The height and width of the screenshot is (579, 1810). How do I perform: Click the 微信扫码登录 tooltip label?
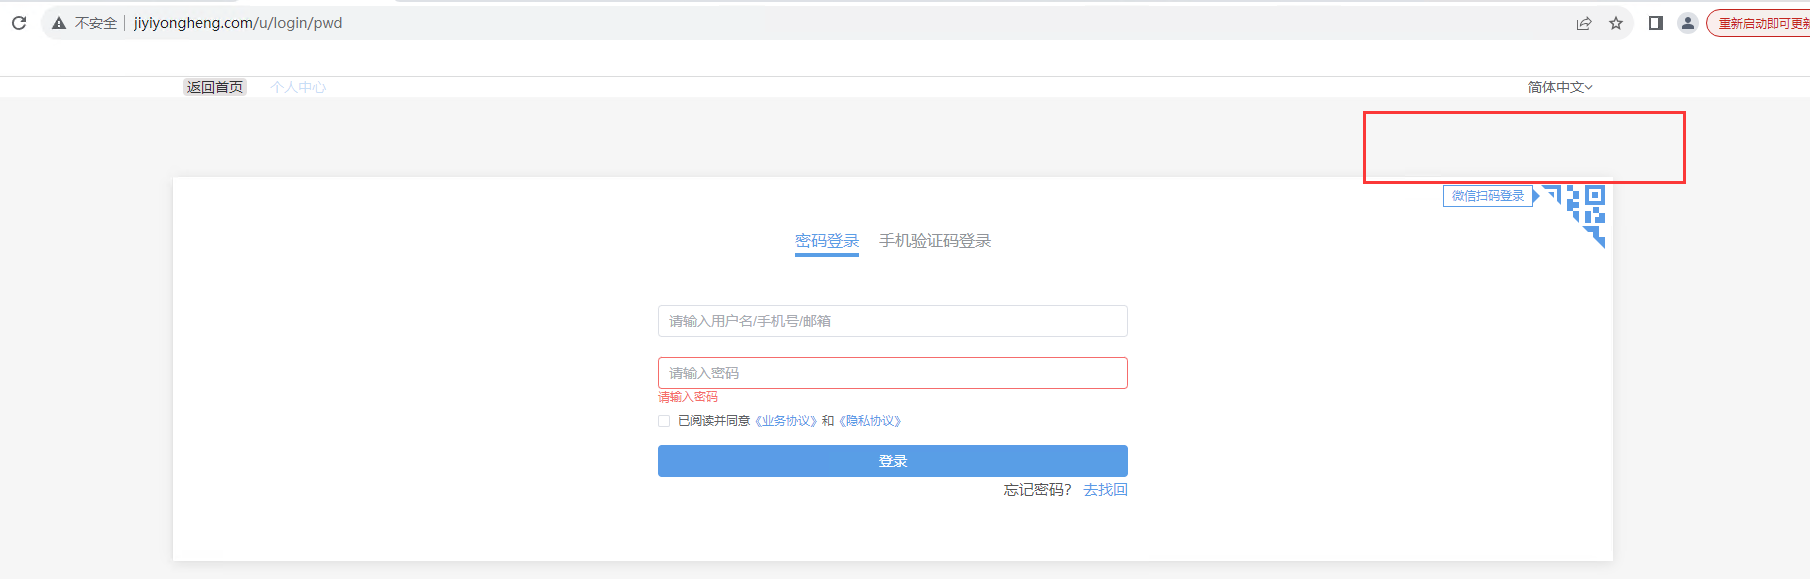coord(1487,196)
